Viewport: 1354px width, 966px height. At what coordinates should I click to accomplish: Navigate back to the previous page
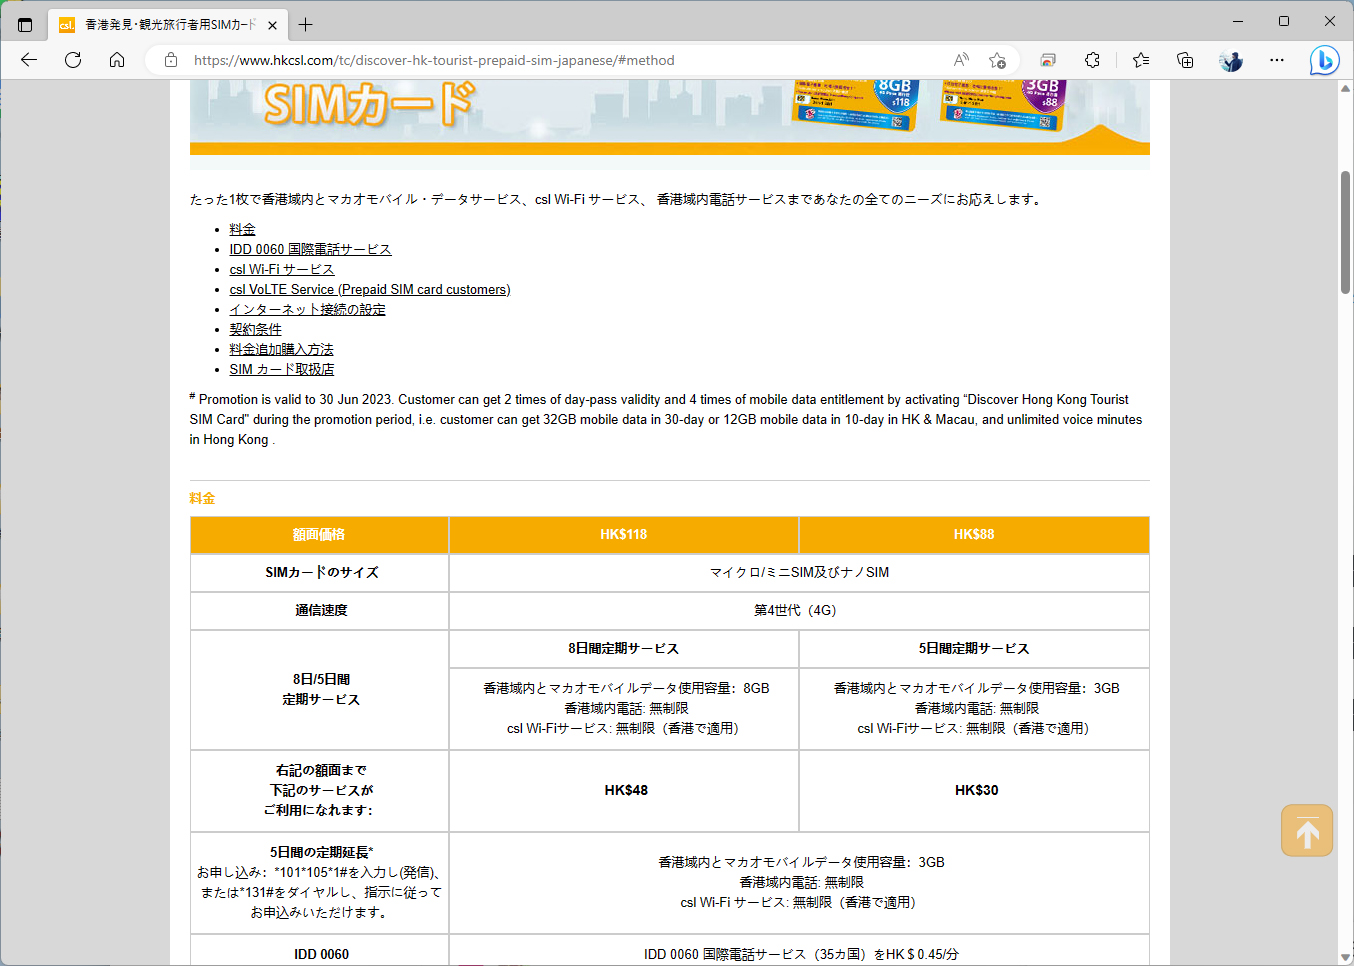click(x=28, y=60)
